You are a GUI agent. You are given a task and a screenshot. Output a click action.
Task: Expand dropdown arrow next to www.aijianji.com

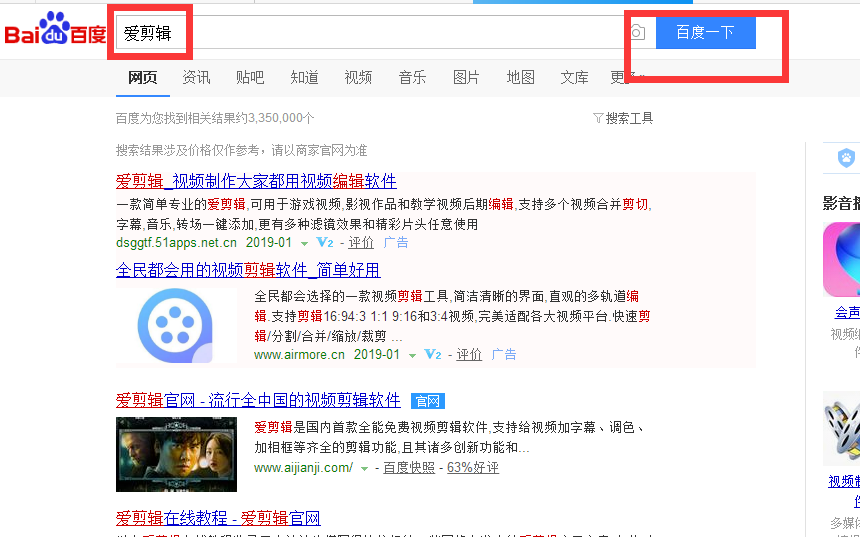tap(364, 468)
